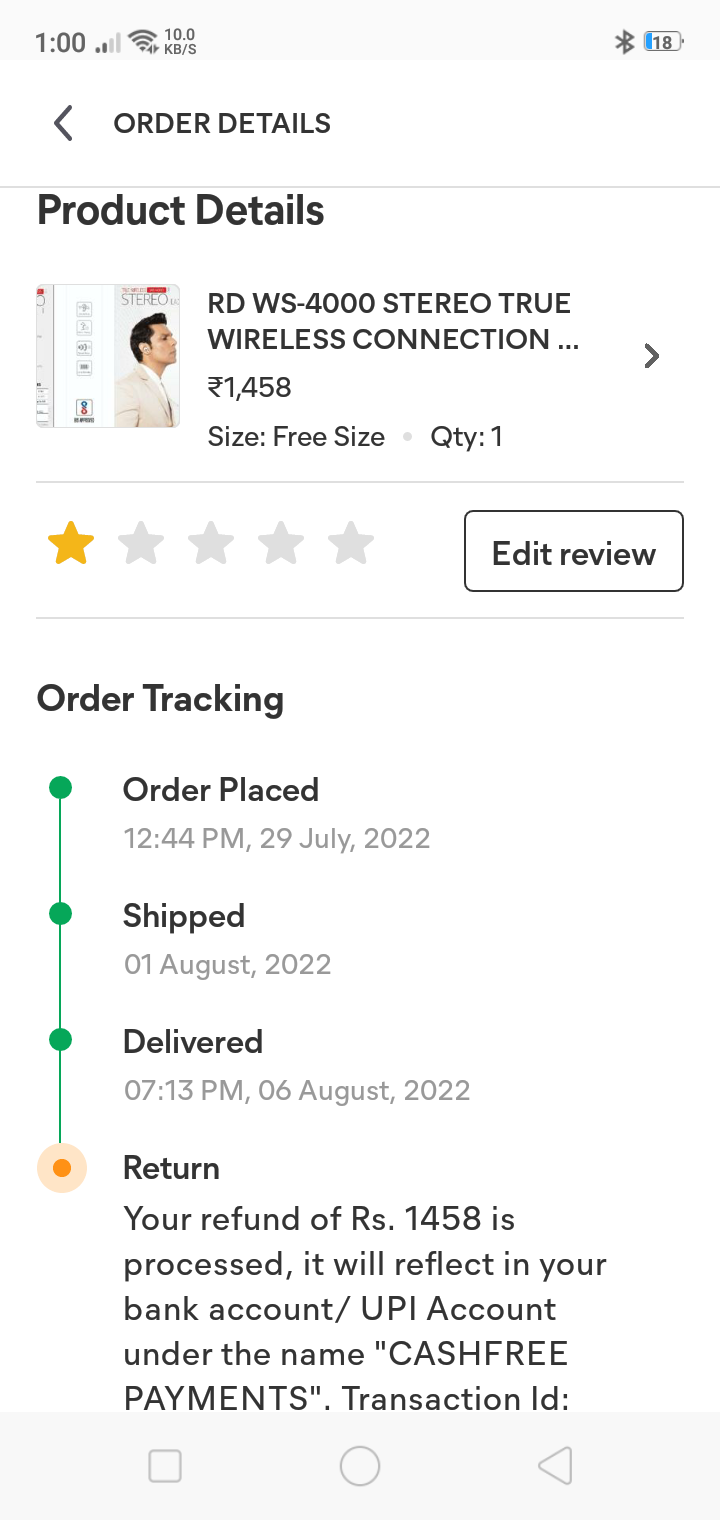
Task: Open the product details chevron arrow
Action: coord(652,356)
